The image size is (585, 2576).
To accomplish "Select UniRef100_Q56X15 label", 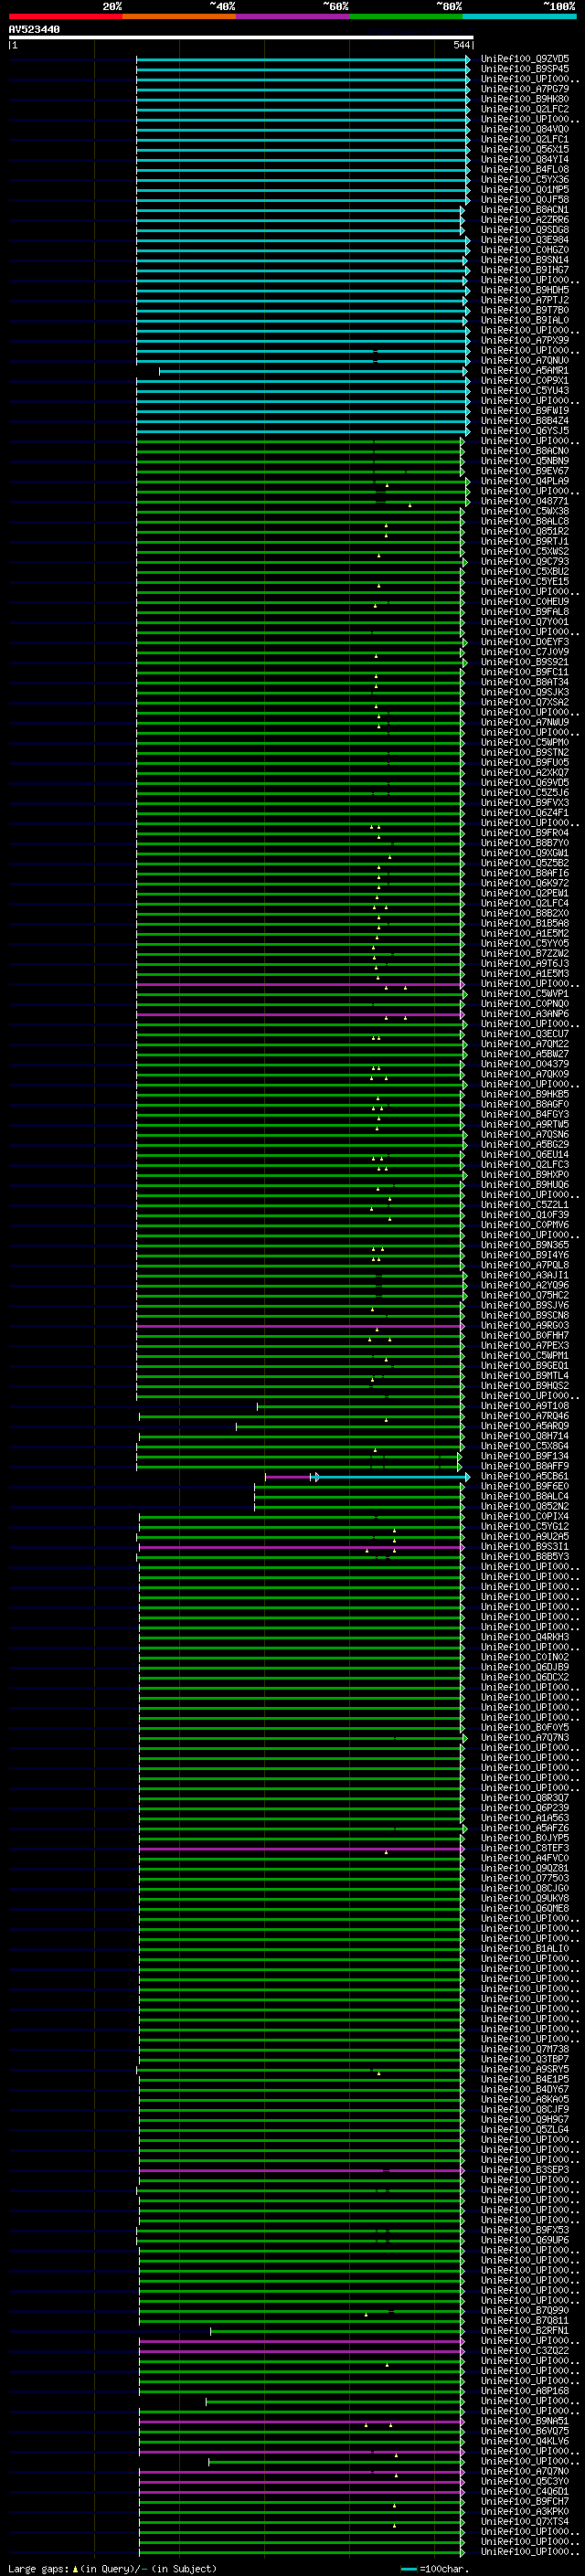I will 525,149.
